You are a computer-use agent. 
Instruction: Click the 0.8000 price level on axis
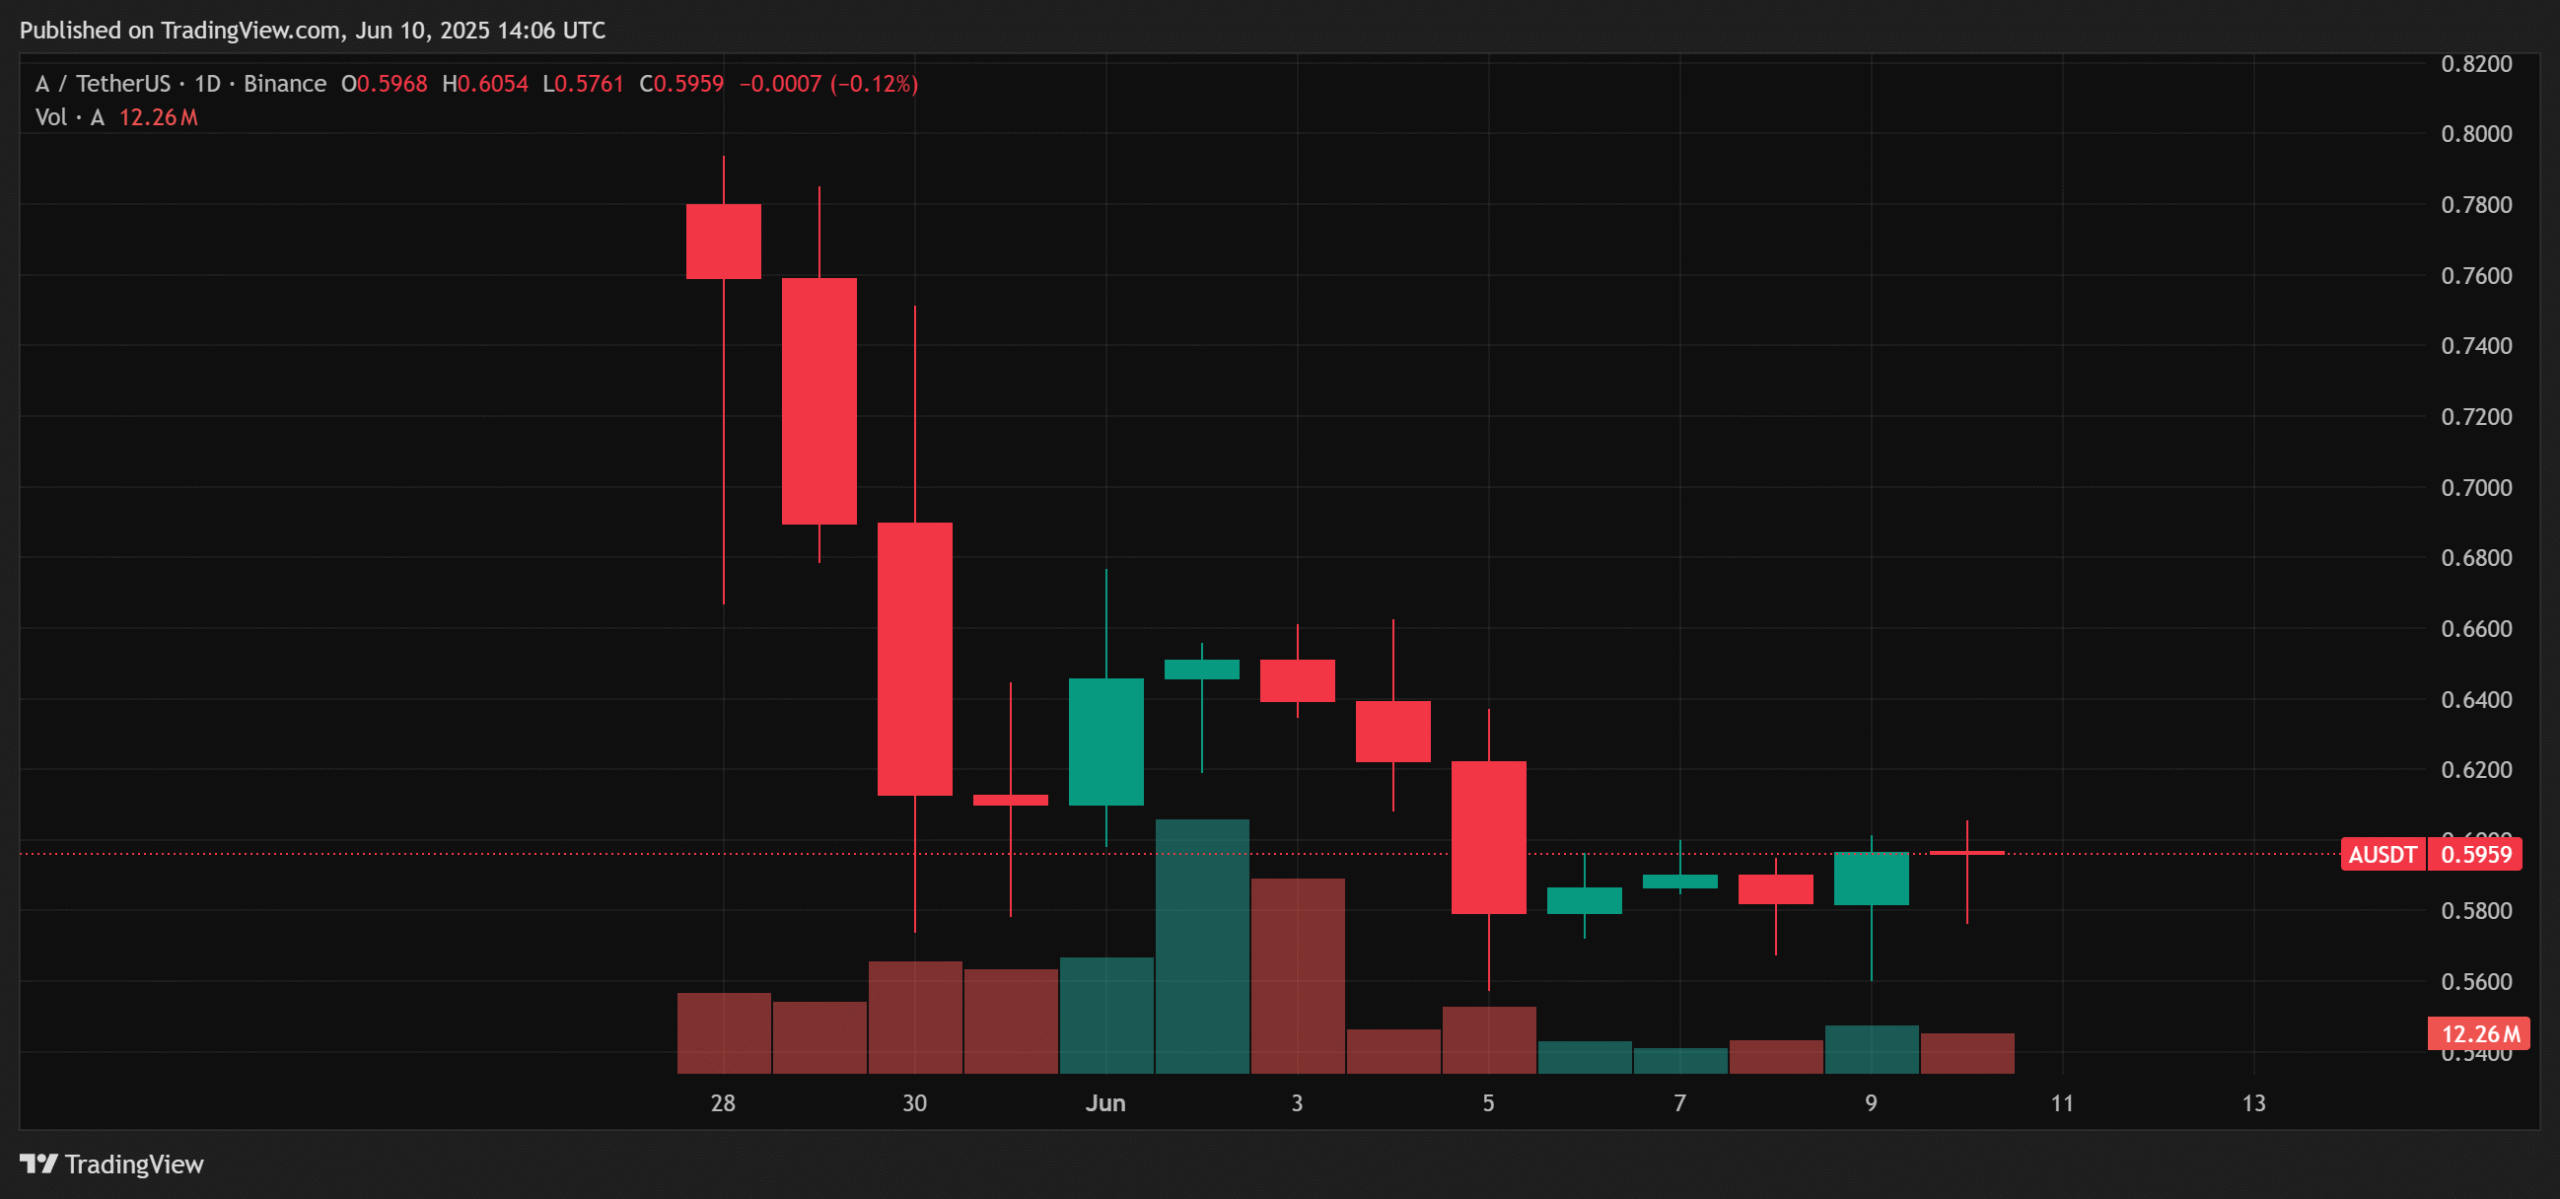click(2476, 134)
